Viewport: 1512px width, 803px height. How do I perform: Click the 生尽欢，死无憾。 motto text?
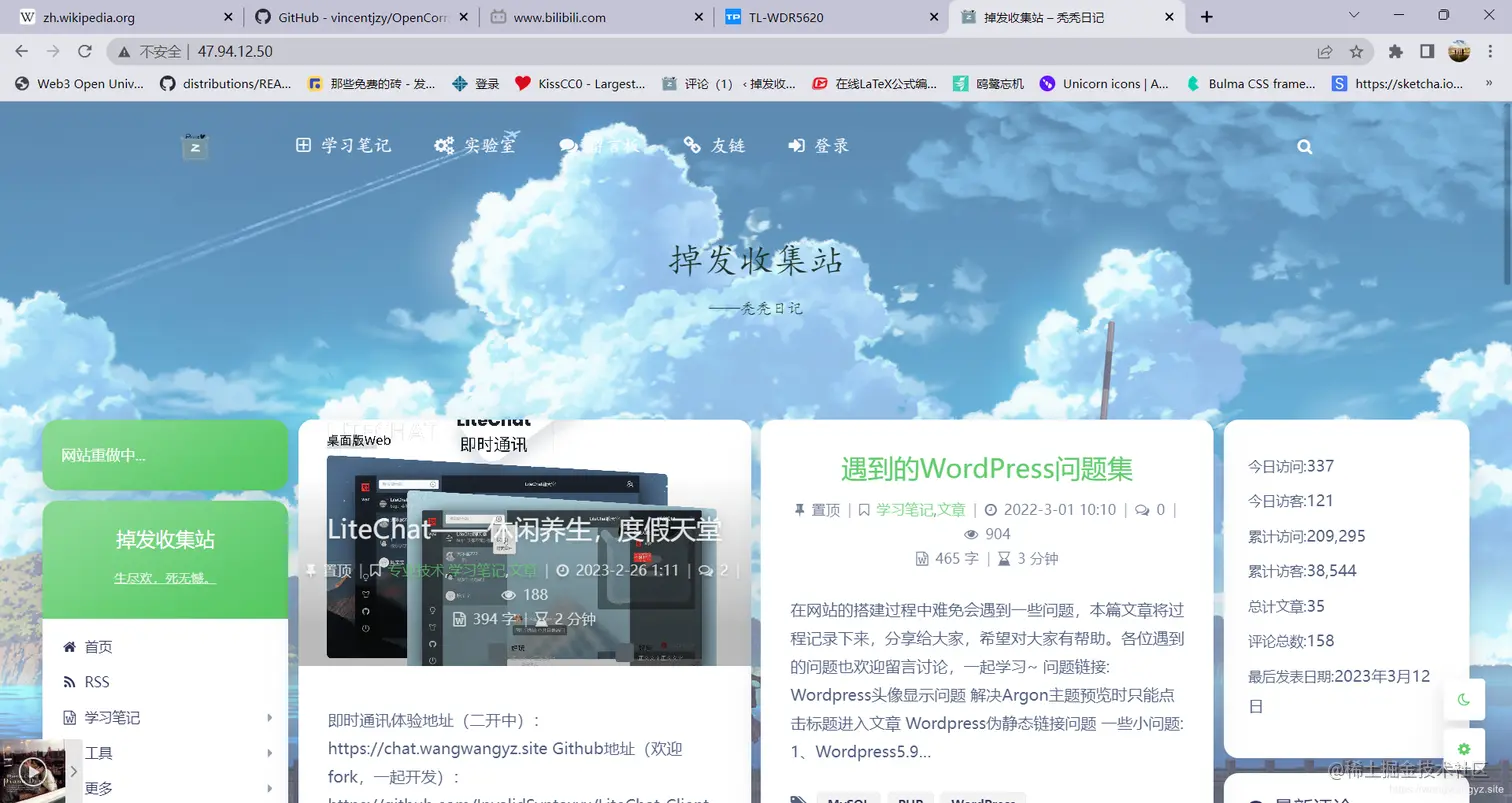pyautogui.click(x=165, y=578)
